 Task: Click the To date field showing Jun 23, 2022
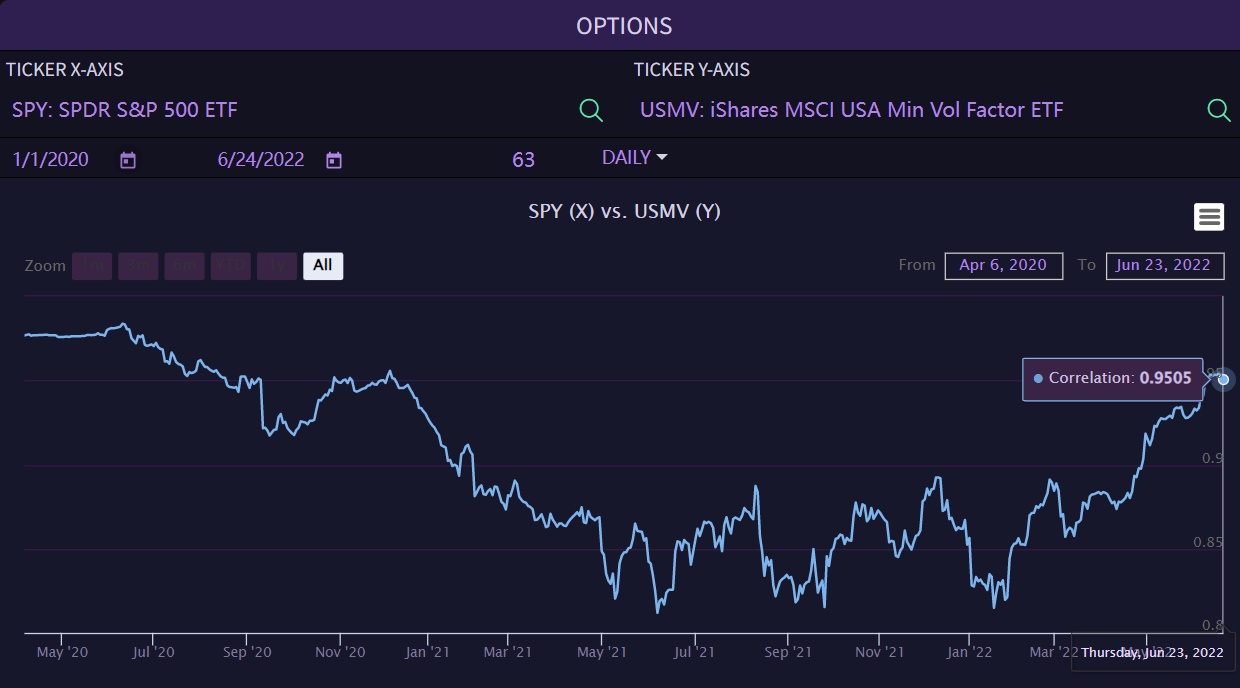pyautogui.click(x=1164, y=265)
